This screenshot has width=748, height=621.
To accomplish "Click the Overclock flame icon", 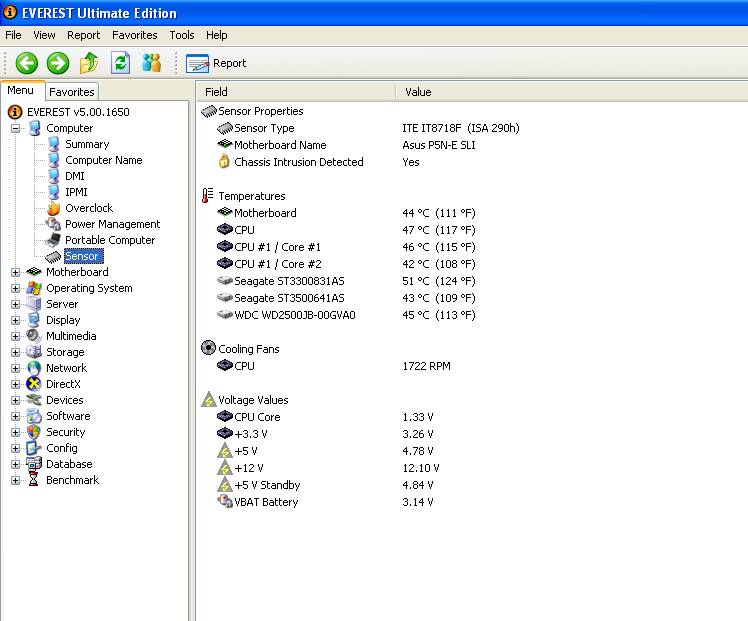I will point(53,208).
